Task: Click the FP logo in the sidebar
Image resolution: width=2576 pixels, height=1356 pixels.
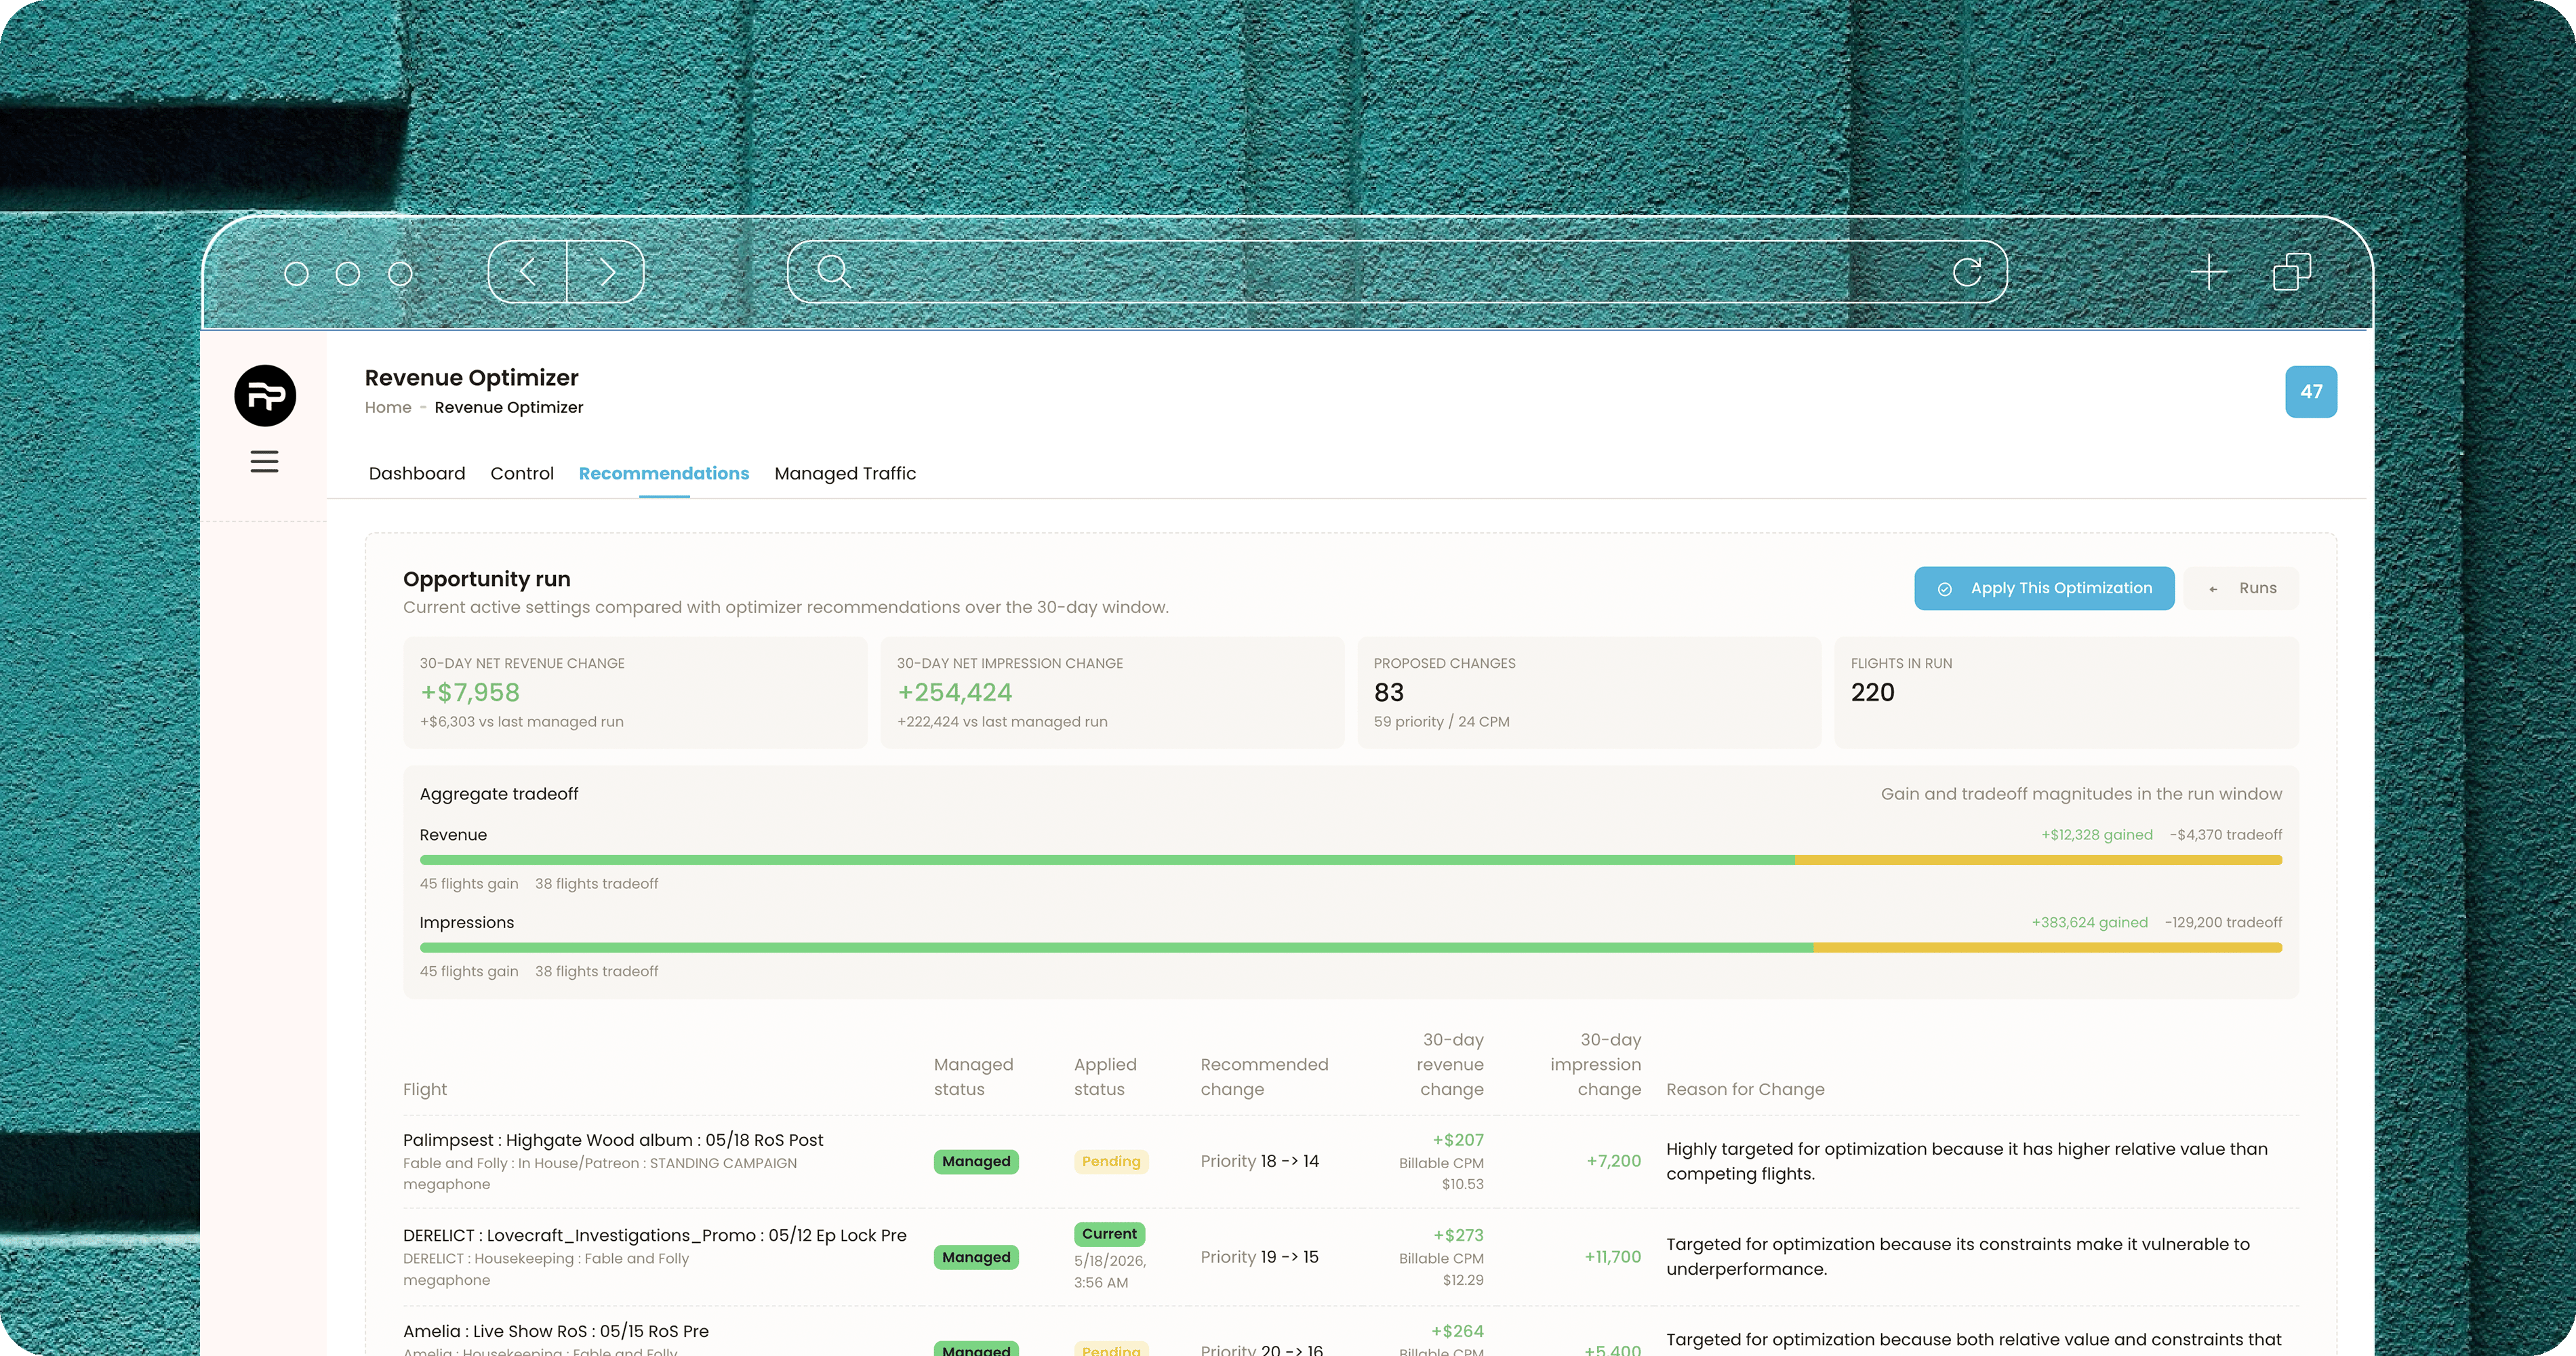Action: [x=265, y=396]
